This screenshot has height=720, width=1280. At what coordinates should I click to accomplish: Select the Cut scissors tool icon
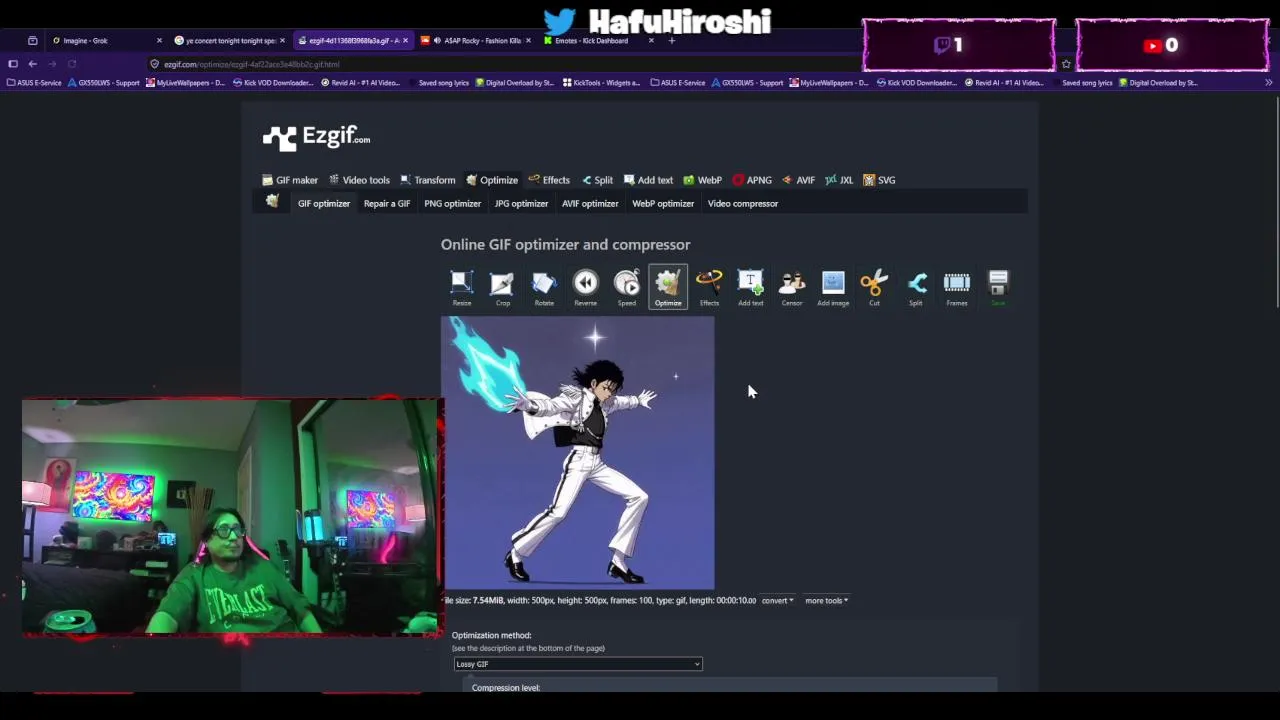pyautogui.click(x=874, y=287)
